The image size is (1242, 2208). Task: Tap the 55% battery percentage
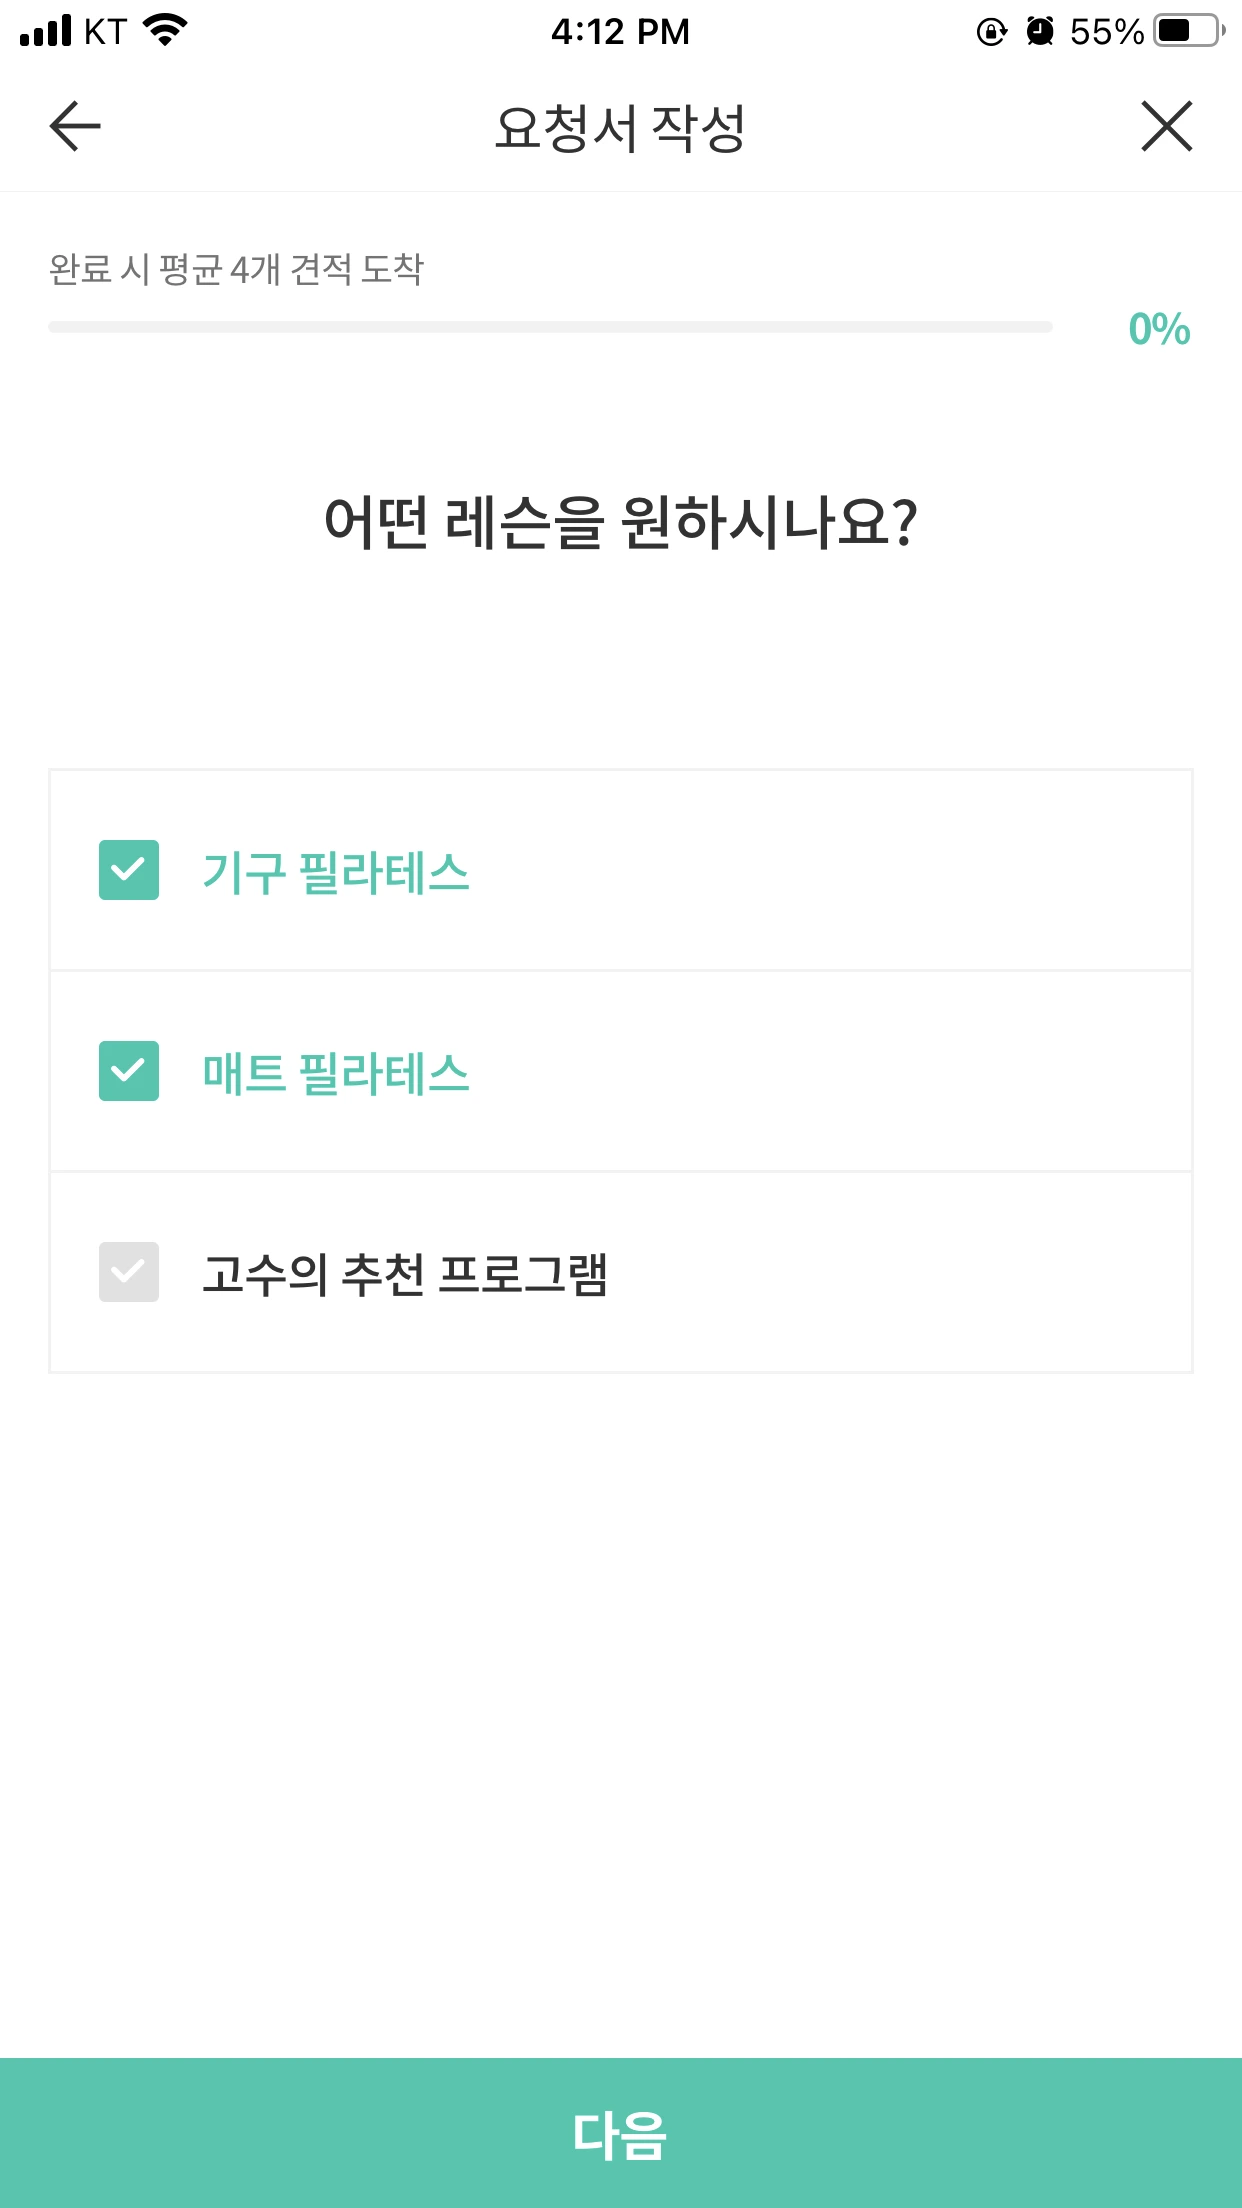pyautogui.click(x=1106, y=32)
